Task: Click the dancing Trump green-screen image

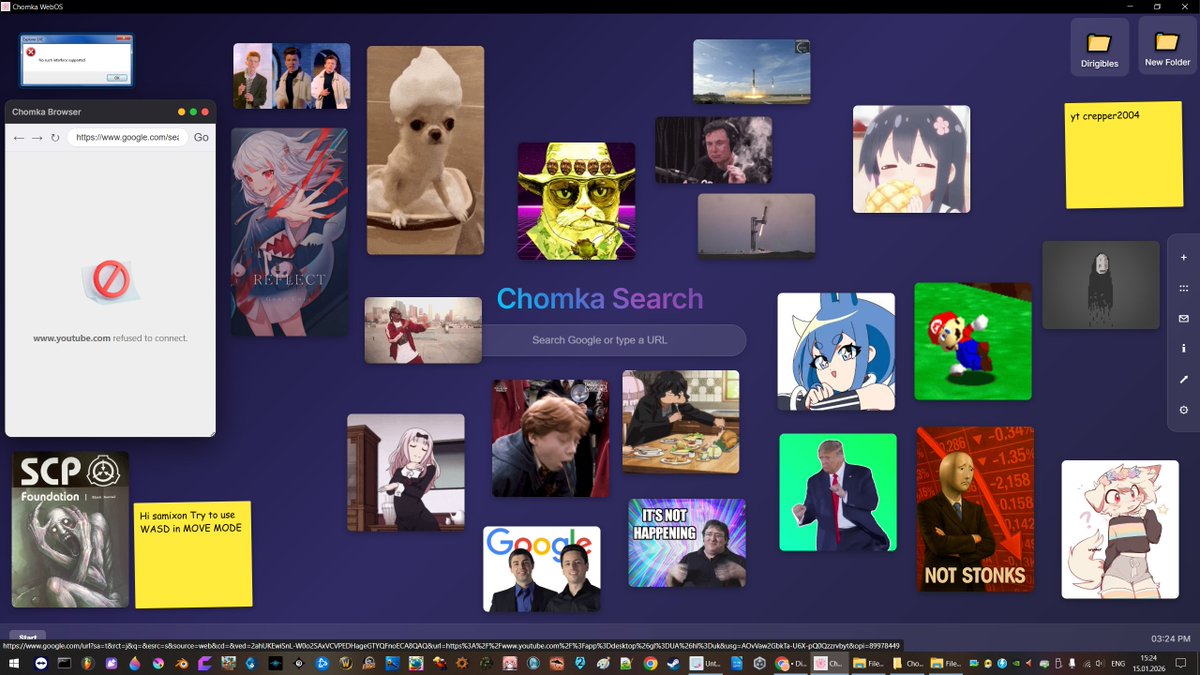Action: [838, 492]
